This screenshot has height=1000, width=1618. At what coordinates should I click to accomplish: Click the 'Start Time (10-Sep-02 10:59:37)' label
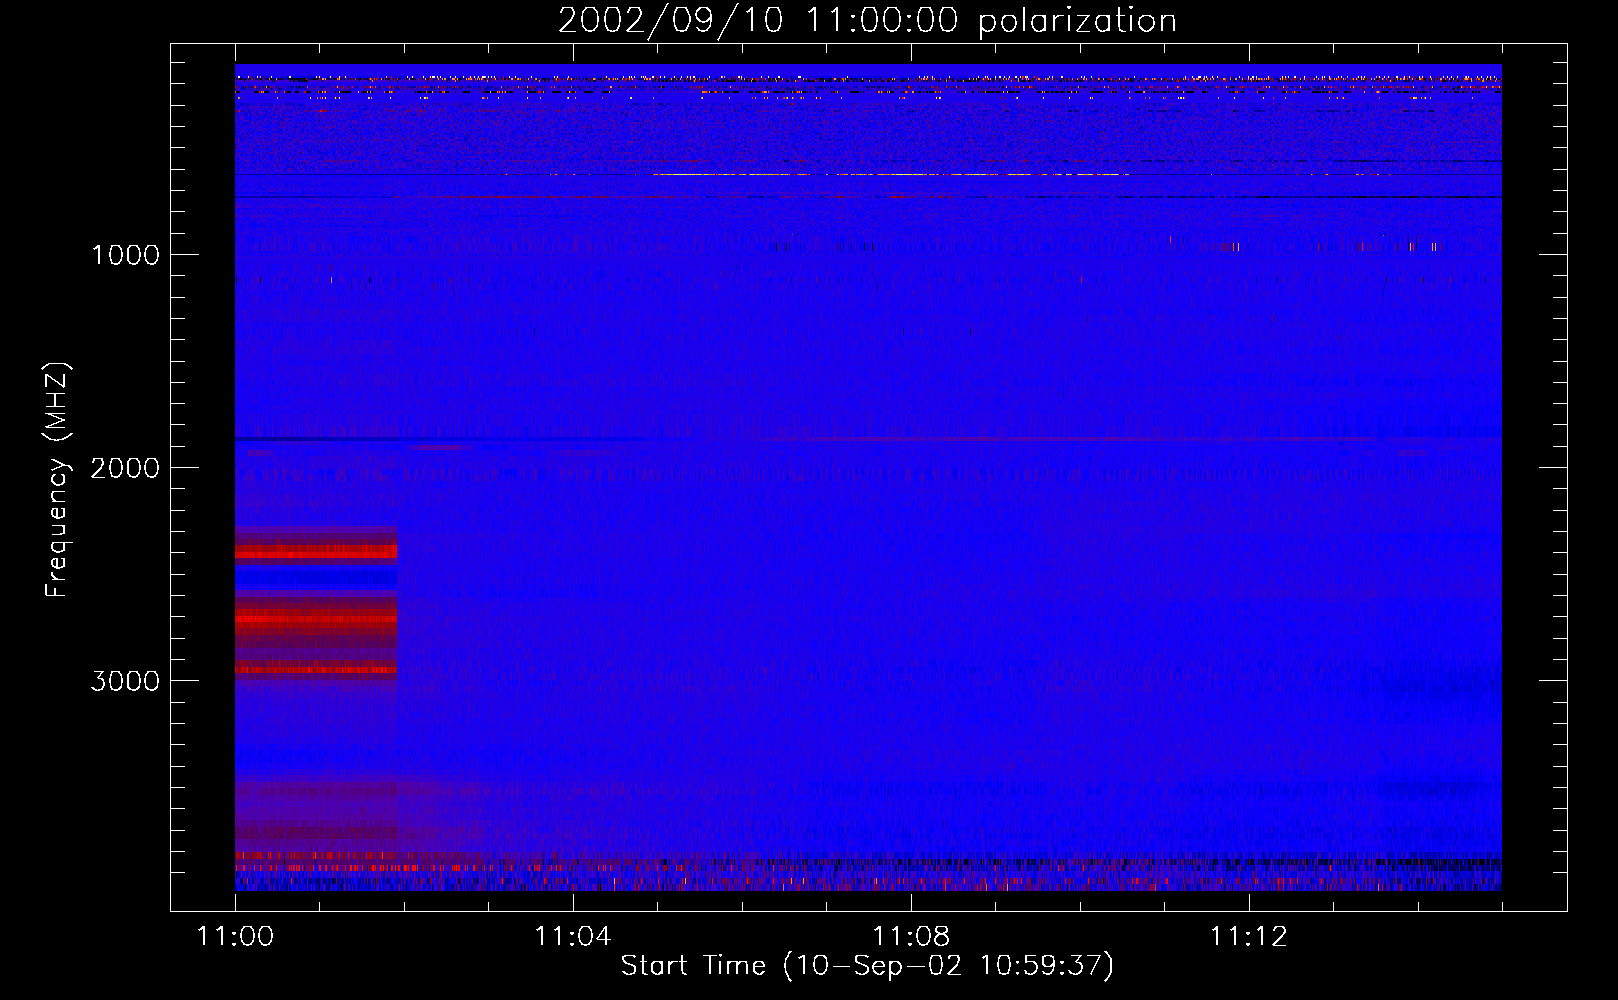pos(867,966)
